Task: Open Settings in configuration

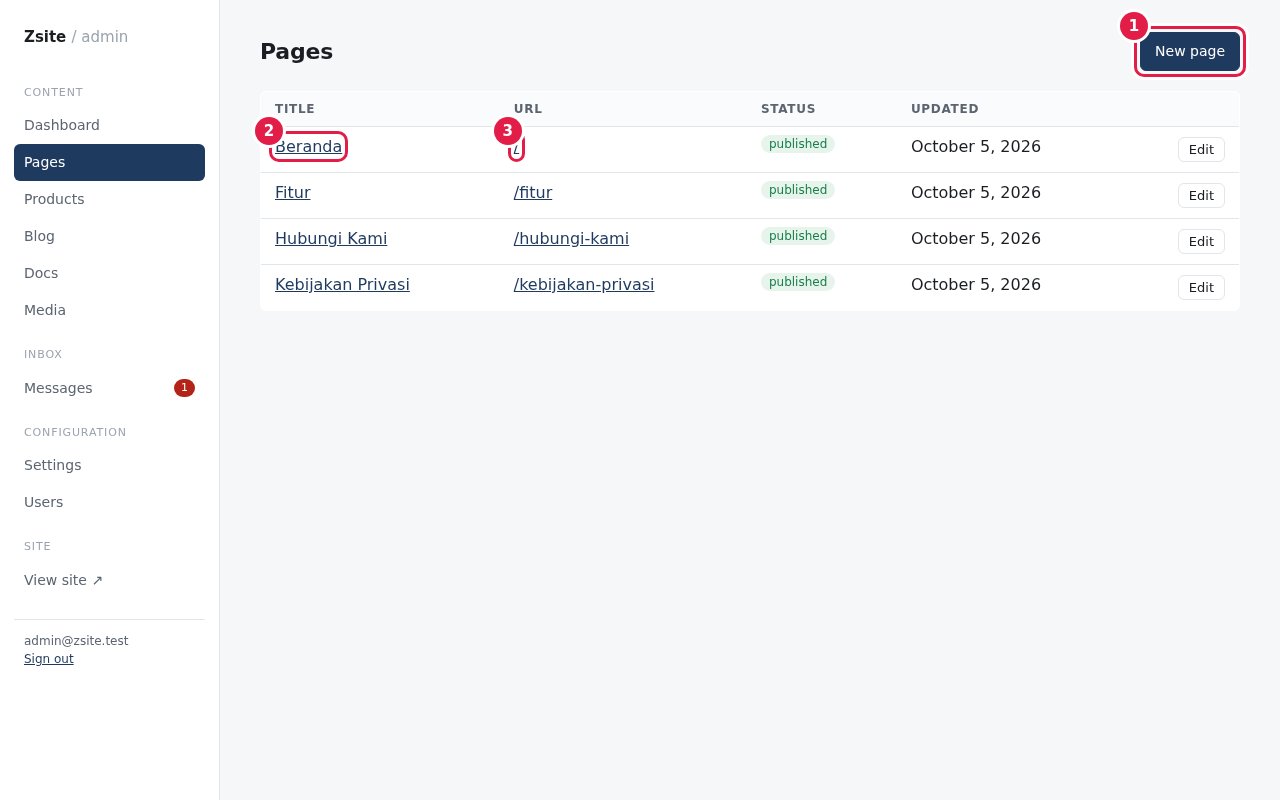Action: pyautogui.click(x=109, y=465)
